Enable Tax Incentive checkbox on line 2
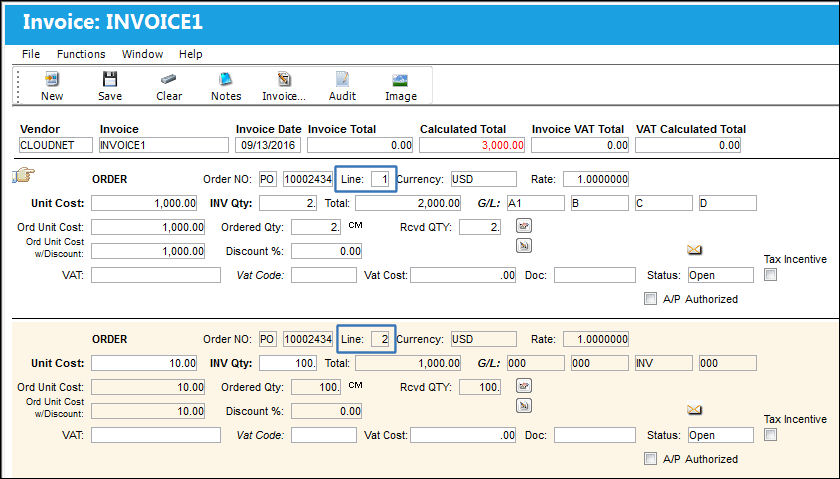 coord(770,435)
